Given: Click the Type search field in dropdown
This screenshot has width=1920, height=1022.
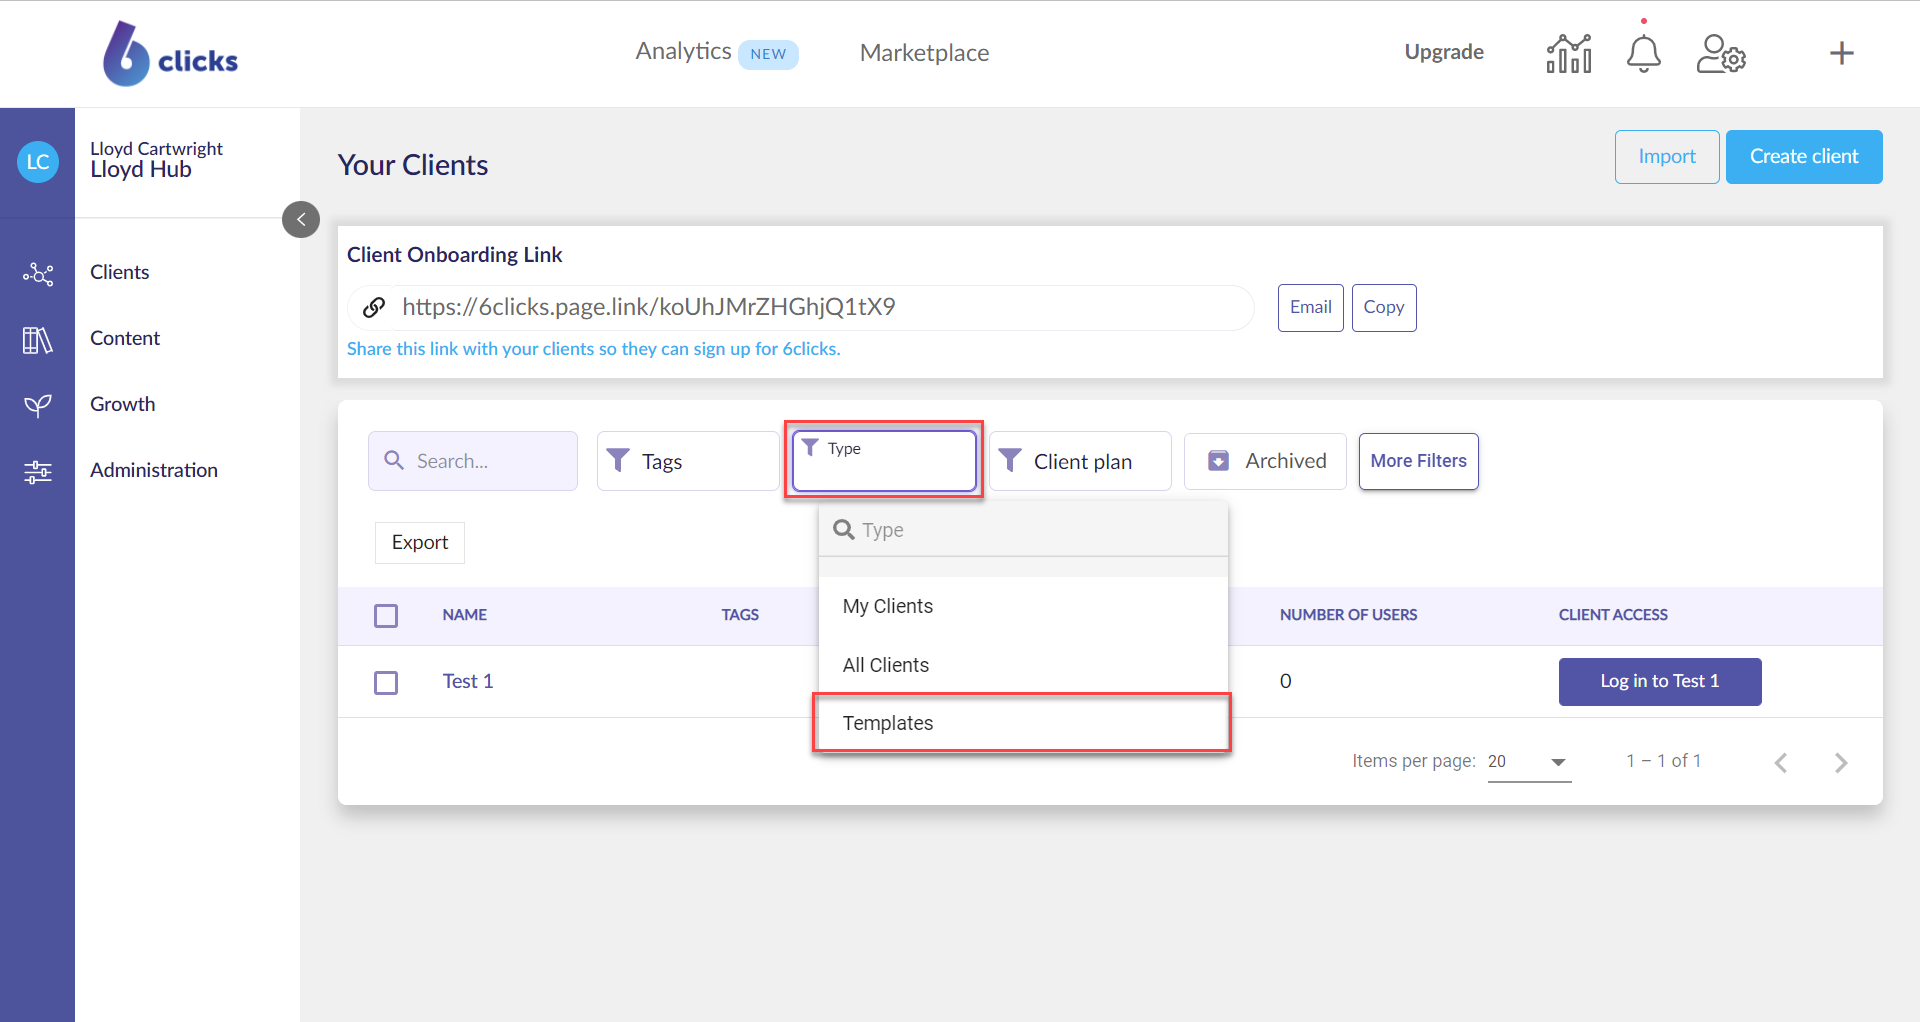Looking at the screenshot, I should pos(1023,530).
